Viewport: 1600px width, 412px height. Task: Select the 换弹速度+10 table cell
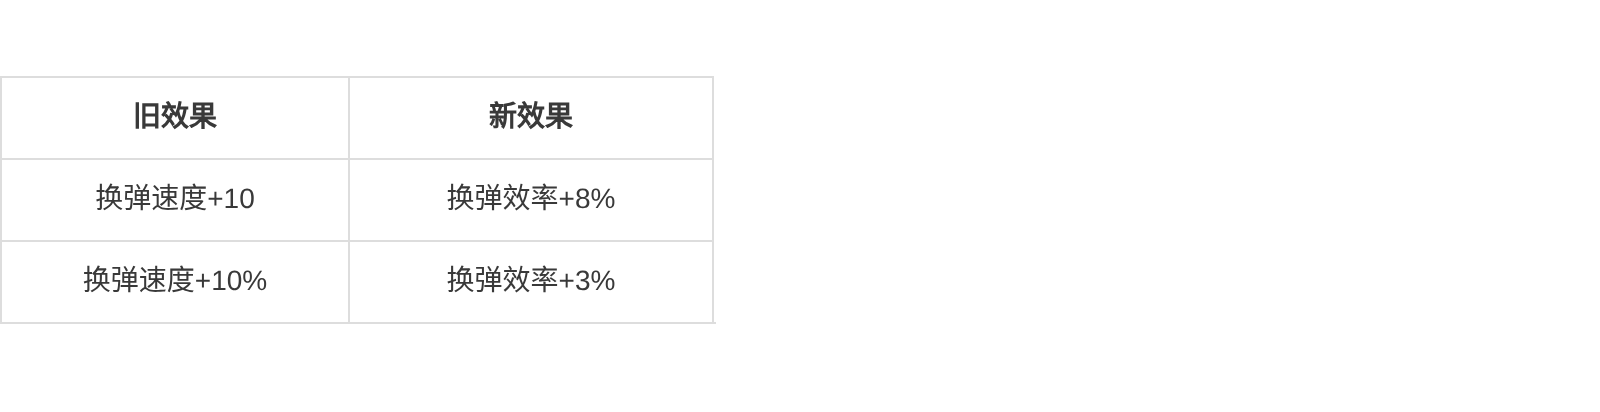pos(175,199)
